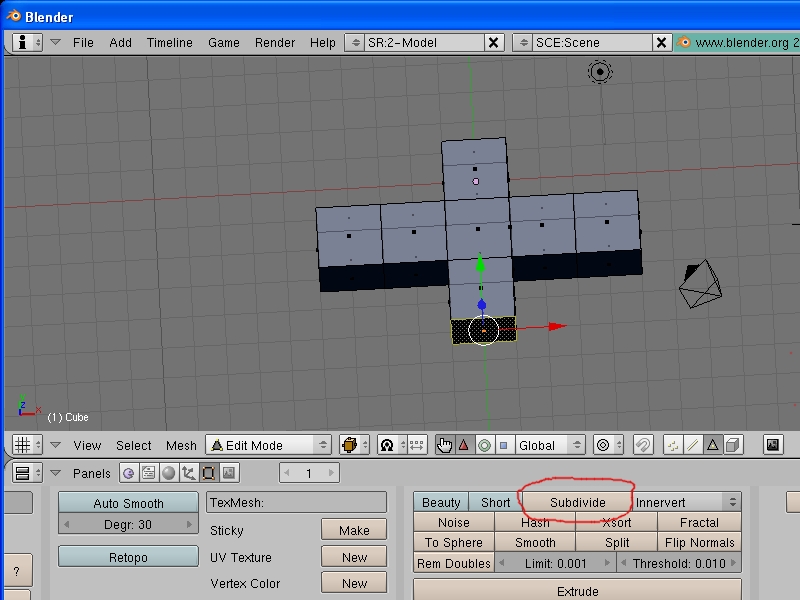Toggle the Retopo button

tap(128, 557)
